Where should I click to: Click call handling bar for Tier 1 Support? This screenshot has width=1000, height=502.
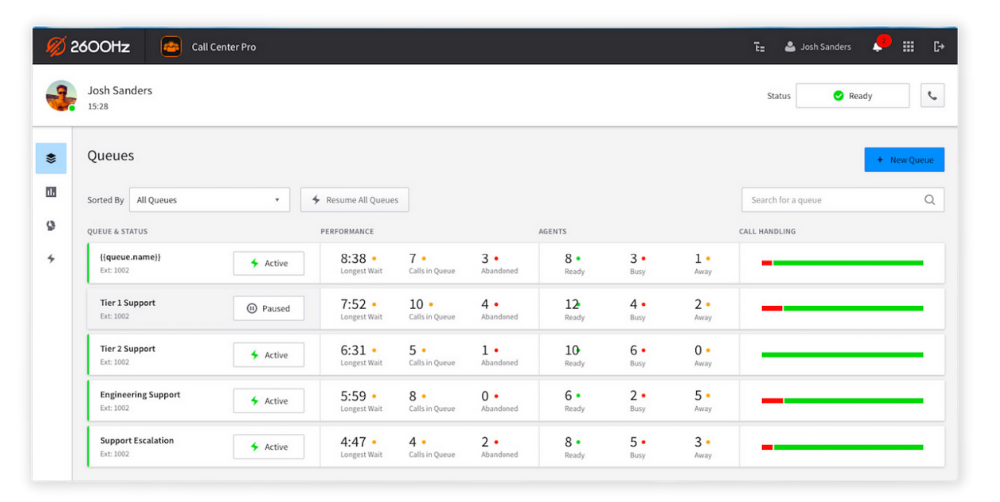coord(842,309)
